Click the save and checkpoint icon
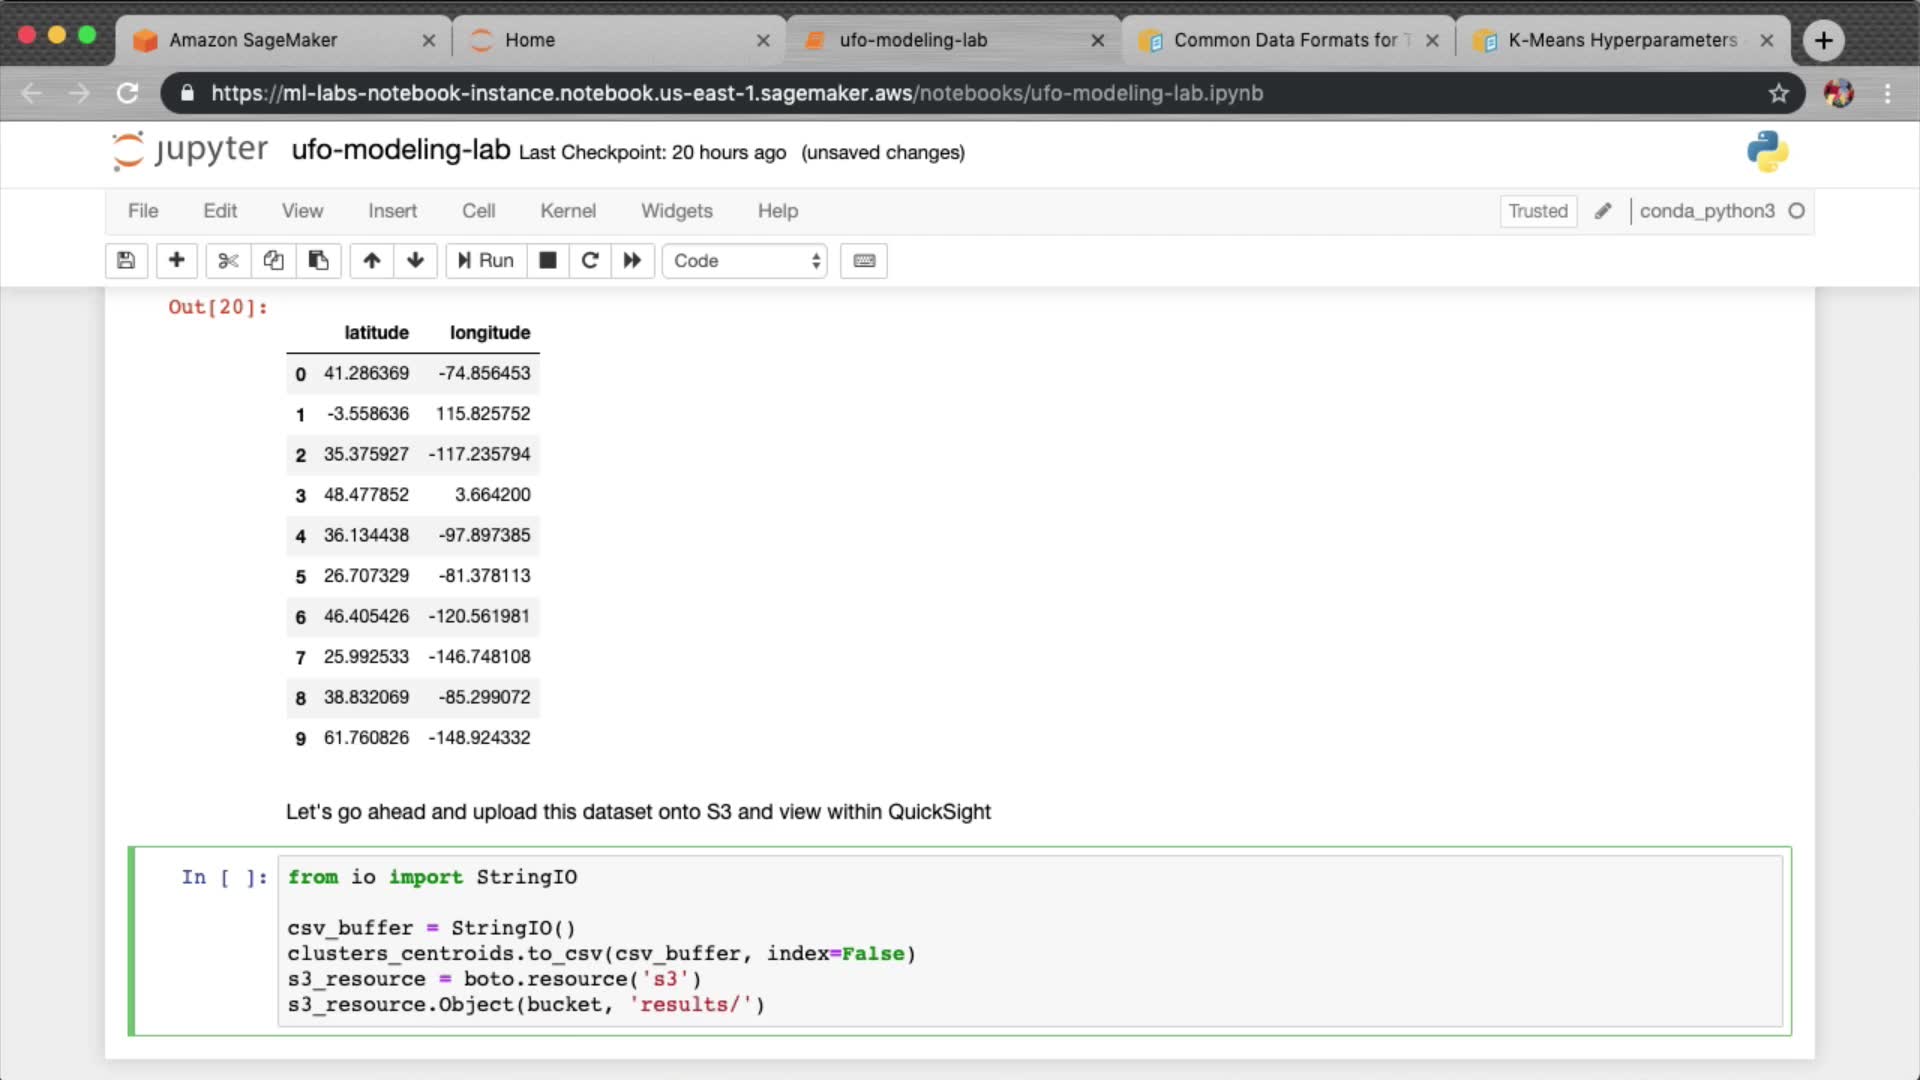This screenshot has width=1920, height=1080. point(126,261)
